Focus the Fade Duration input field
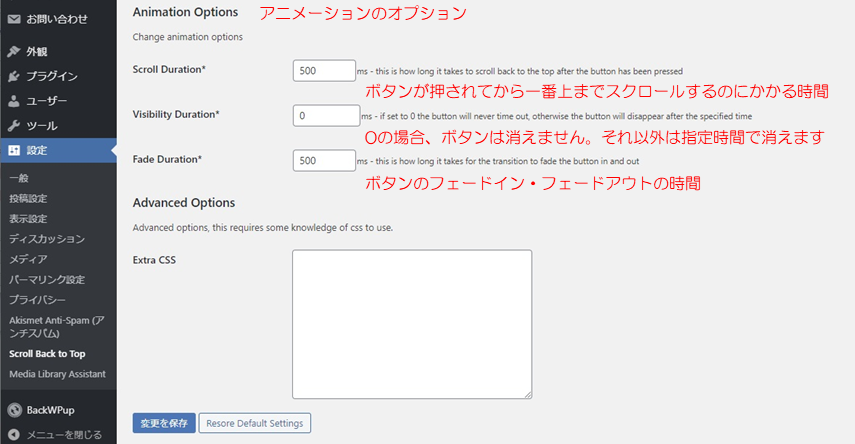Viewport: 855px width, 444px height. (324, 160)
